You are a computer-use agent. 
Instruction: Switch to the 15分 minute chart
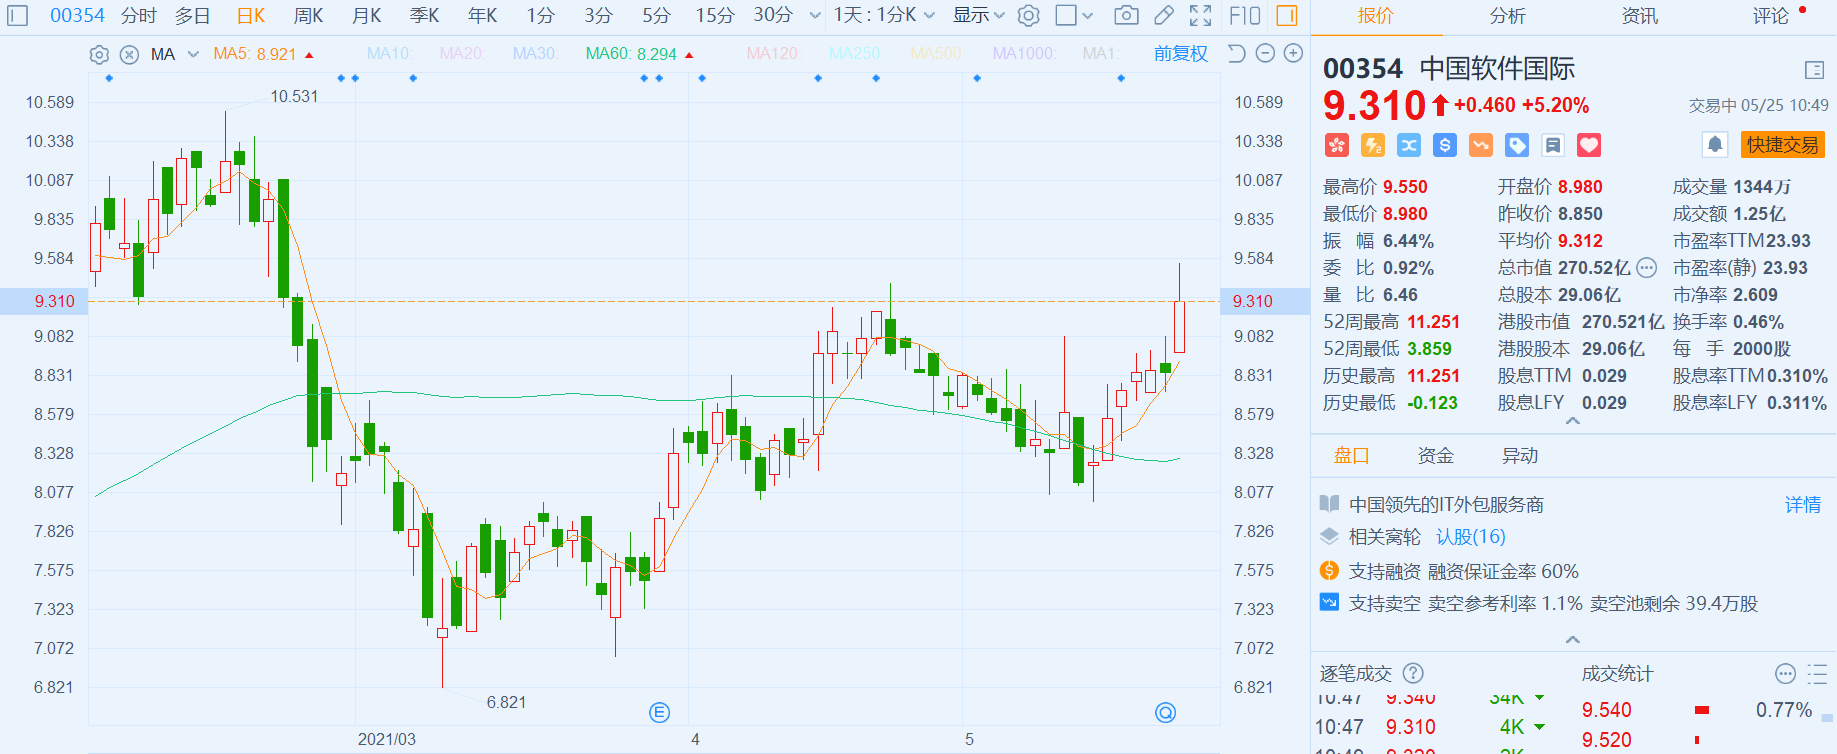pos(715,16)
